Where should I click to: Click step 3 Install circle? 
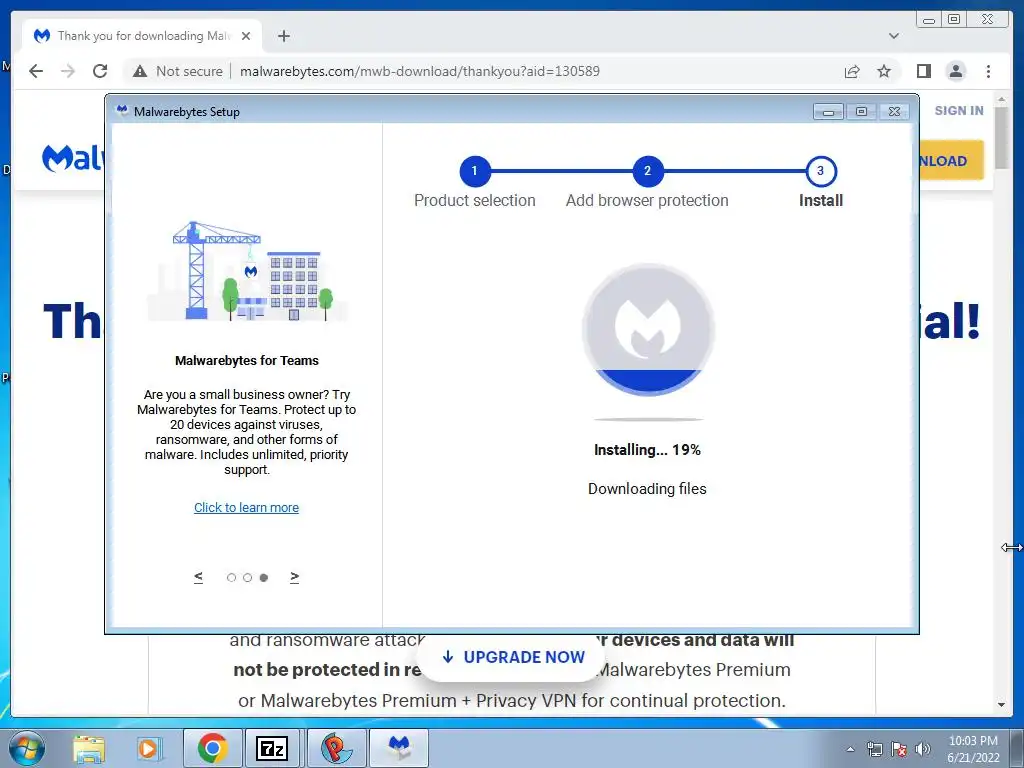pyautogui.click(x=821, y=171)
